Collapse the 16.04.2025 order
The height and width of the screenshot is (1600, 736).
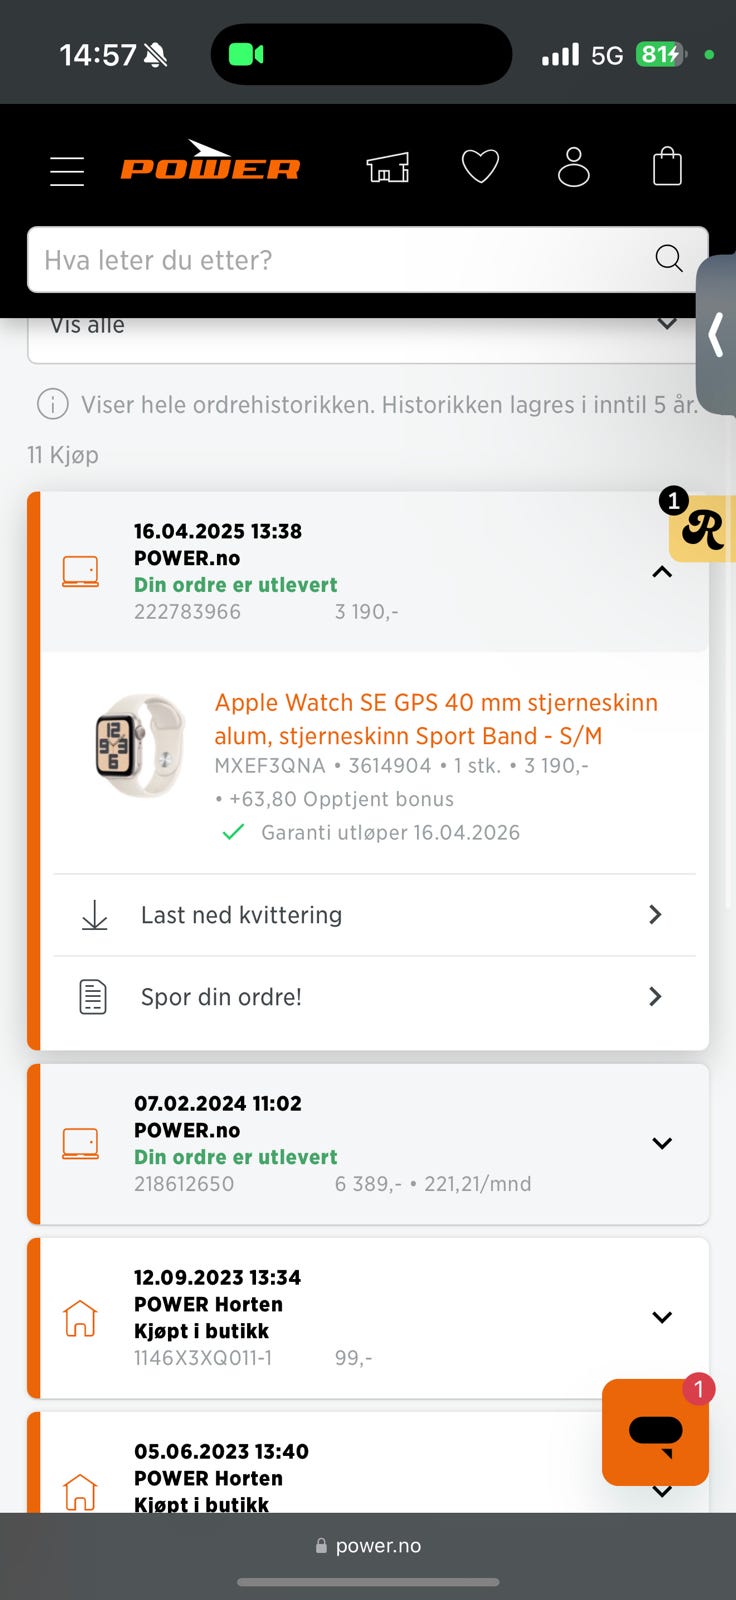(662, 572)
